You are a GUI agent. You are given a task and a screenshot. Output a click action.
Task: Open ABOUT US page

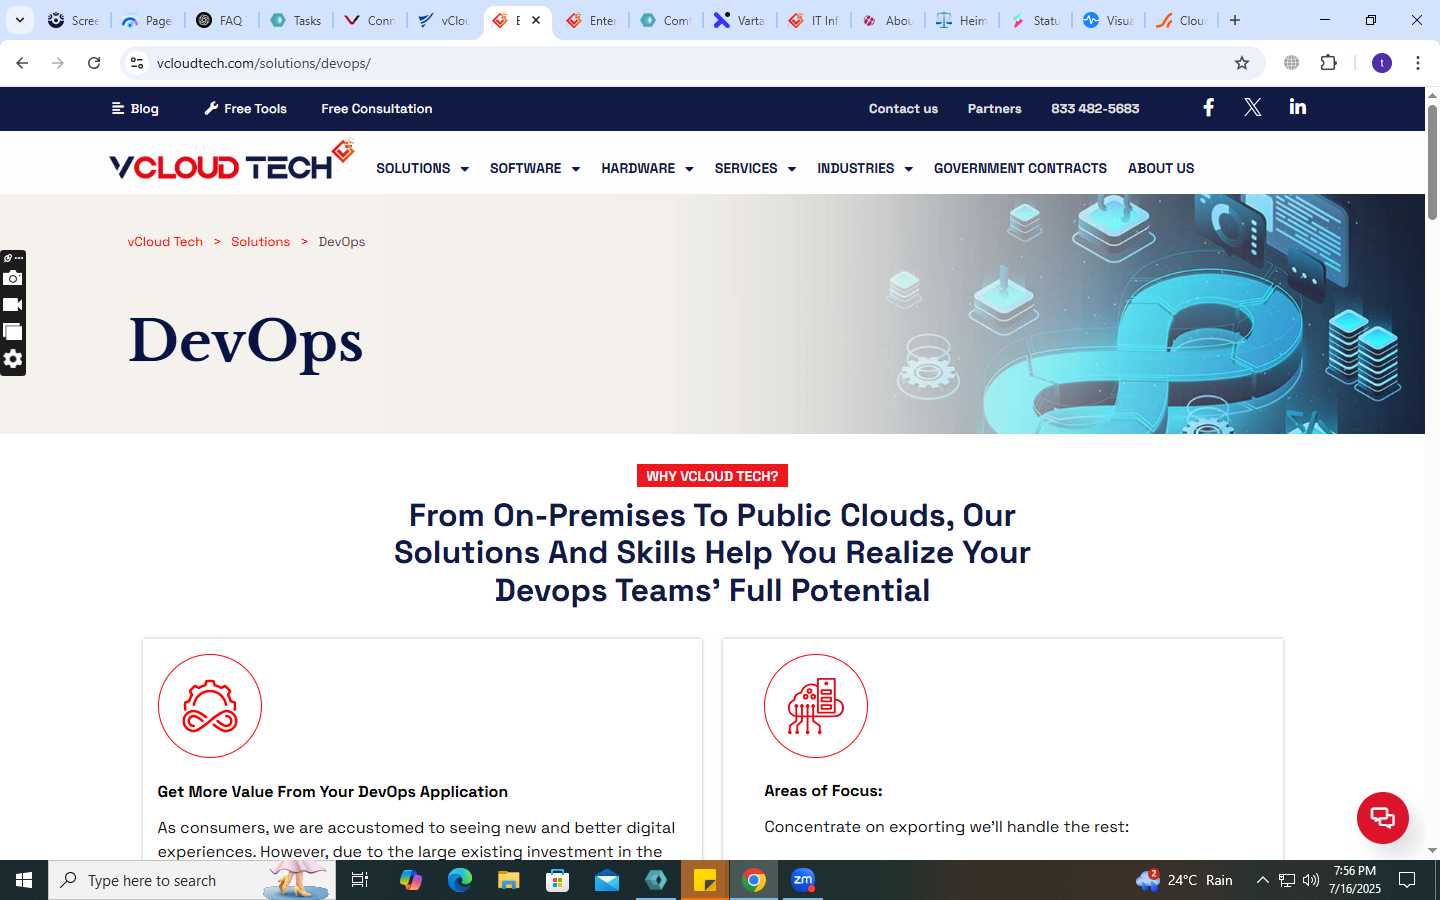1161,168
